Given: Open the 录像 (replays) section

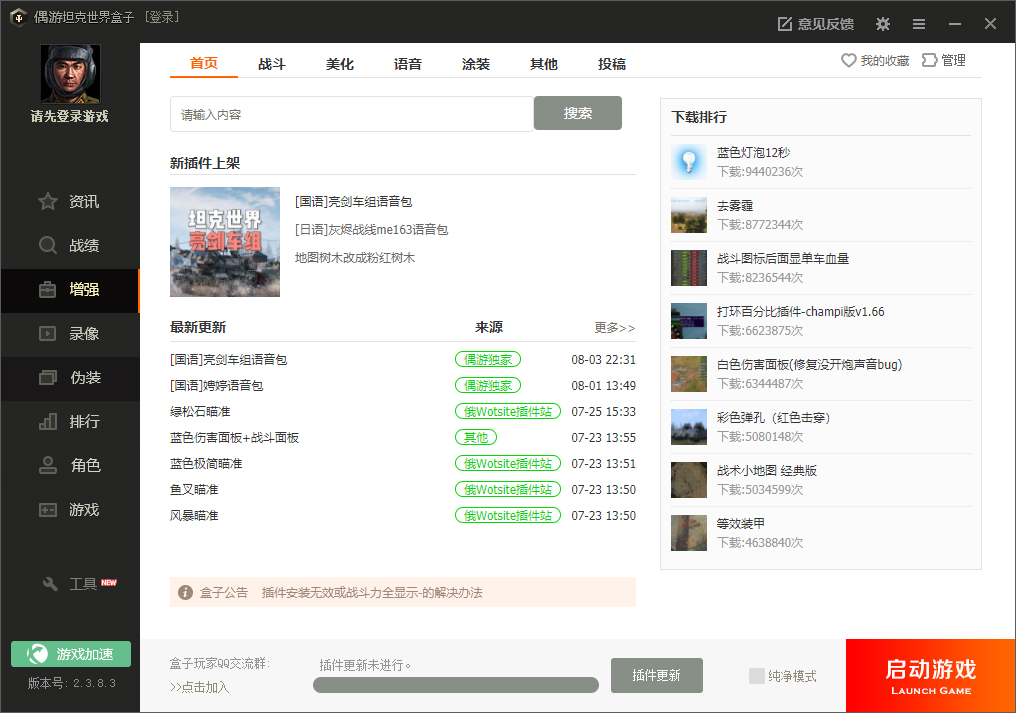Looking at the screenshot, I should (70, 333).
